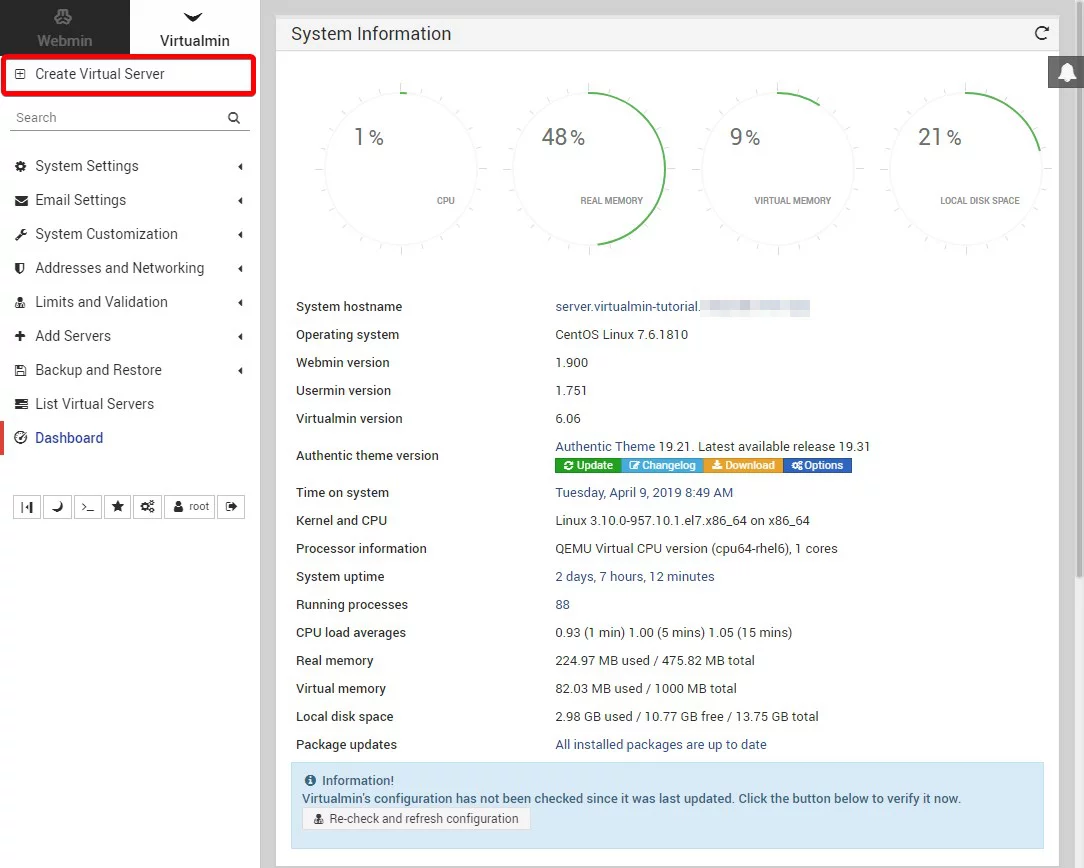Click the CPU usage gauge
This screenshot has height=868, width=1084.
(402, 169)
